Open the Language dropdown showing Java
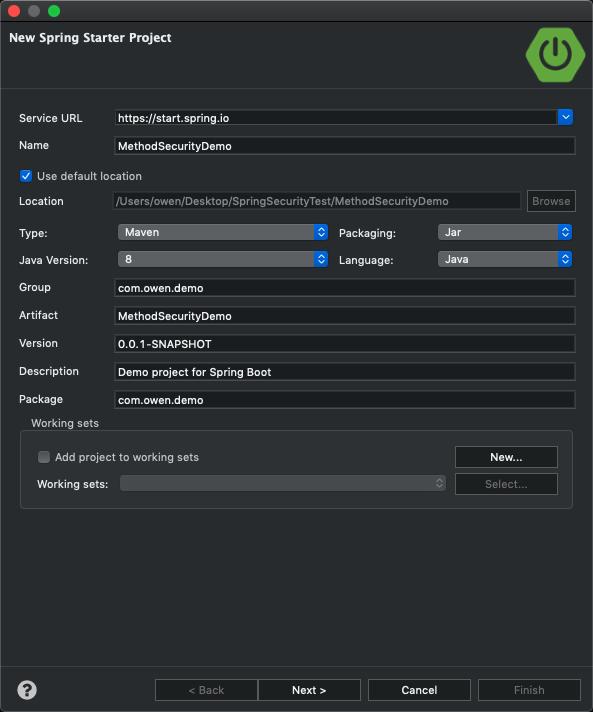 click(505, 259)
